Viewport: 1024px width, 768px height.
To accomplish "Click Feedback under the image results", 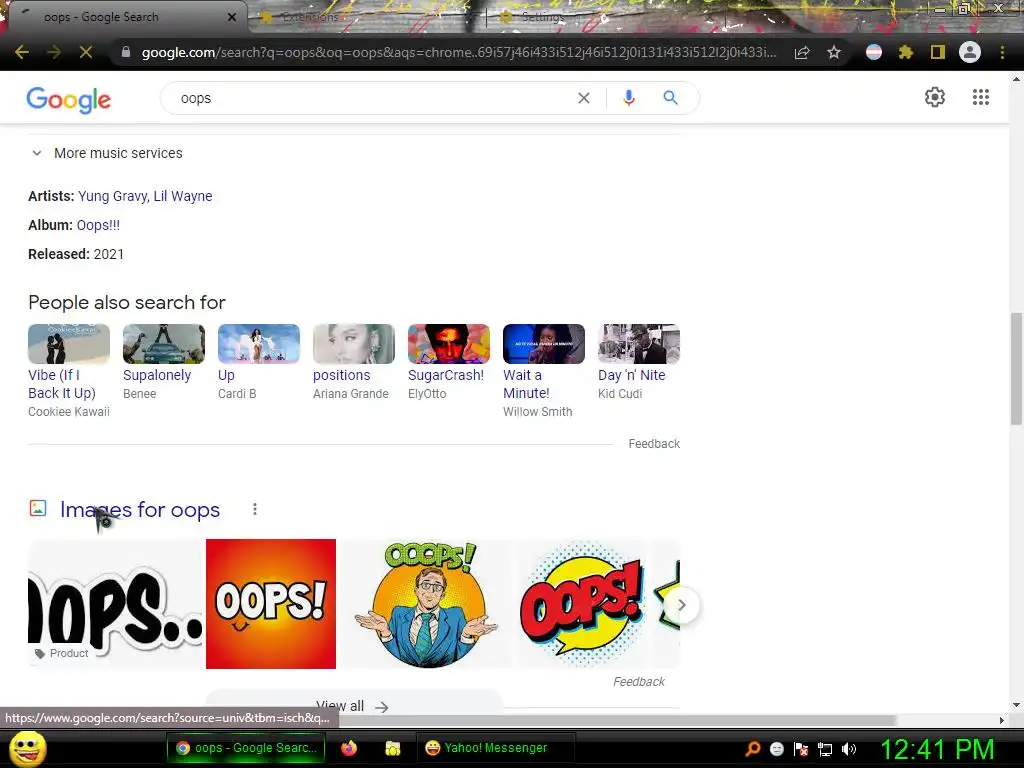I will coord(639,681).
